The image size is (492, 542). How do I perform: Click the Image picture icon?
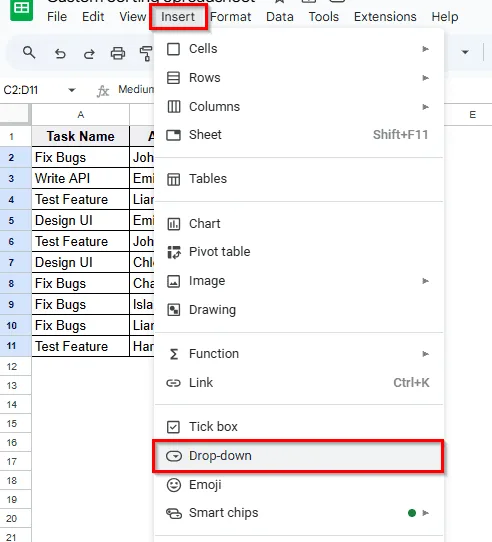tap(174, 281)
